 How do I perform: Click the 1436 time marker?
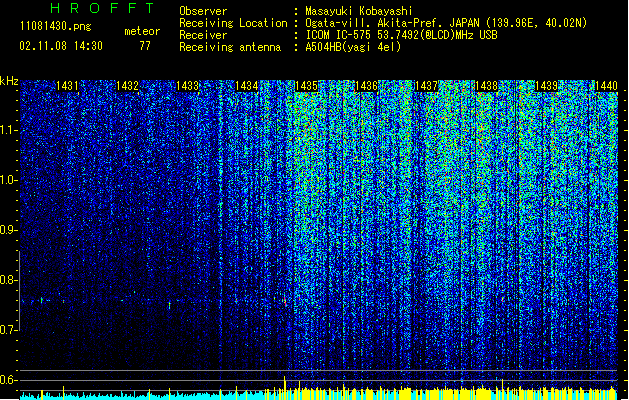click(366, 86)
